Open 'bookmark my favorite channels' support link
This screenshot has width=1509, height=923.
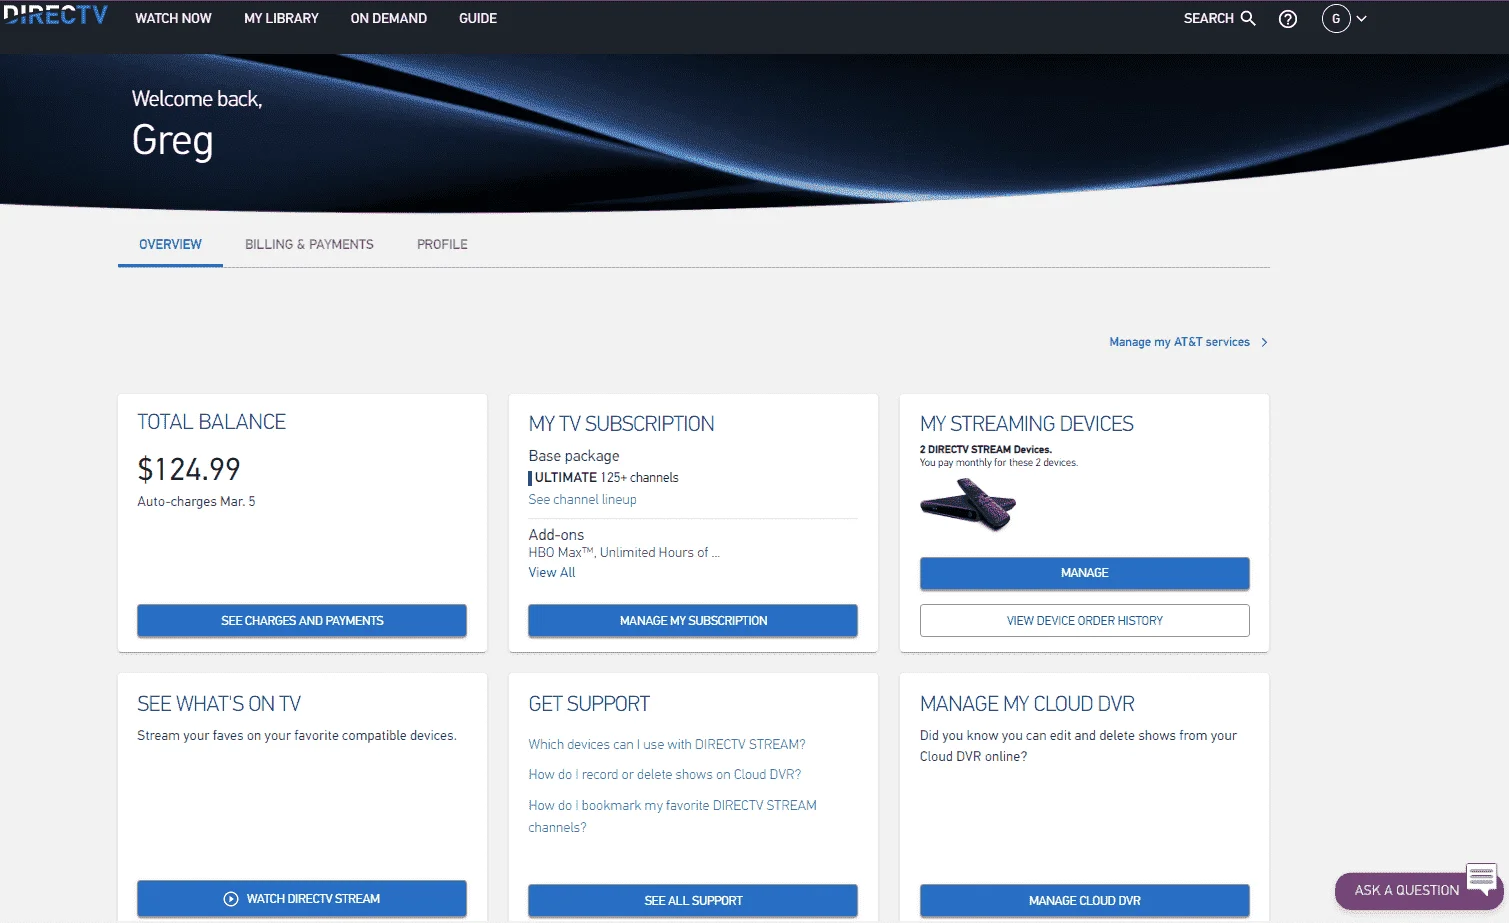[x=672, y=816]
